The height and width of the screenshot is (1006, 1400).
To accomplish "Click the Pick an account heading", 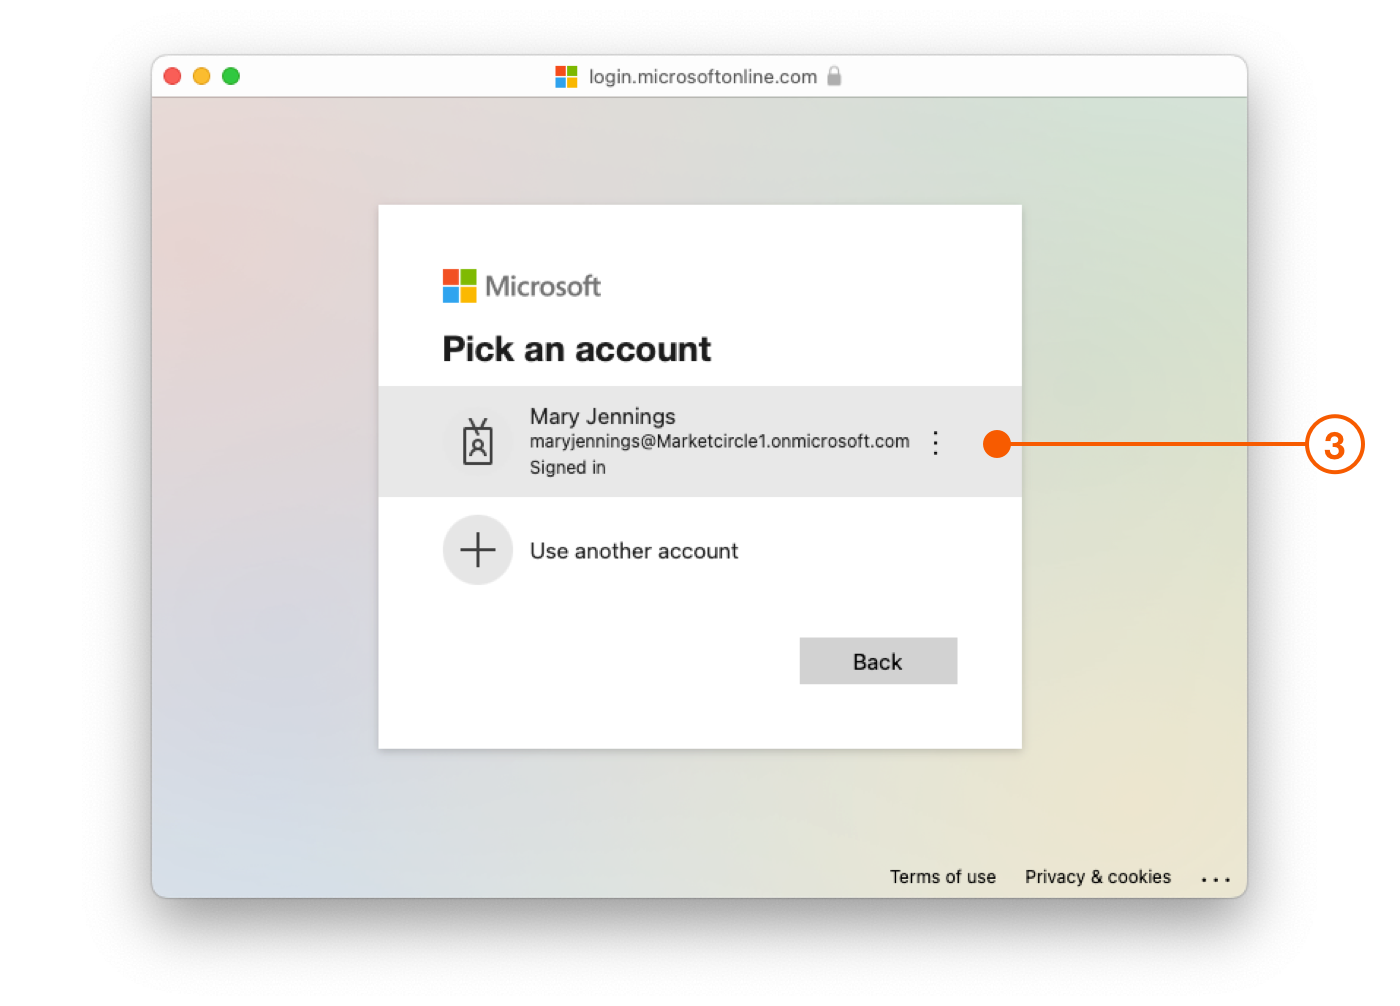I will pyautogui.click(x=576, y=349).
